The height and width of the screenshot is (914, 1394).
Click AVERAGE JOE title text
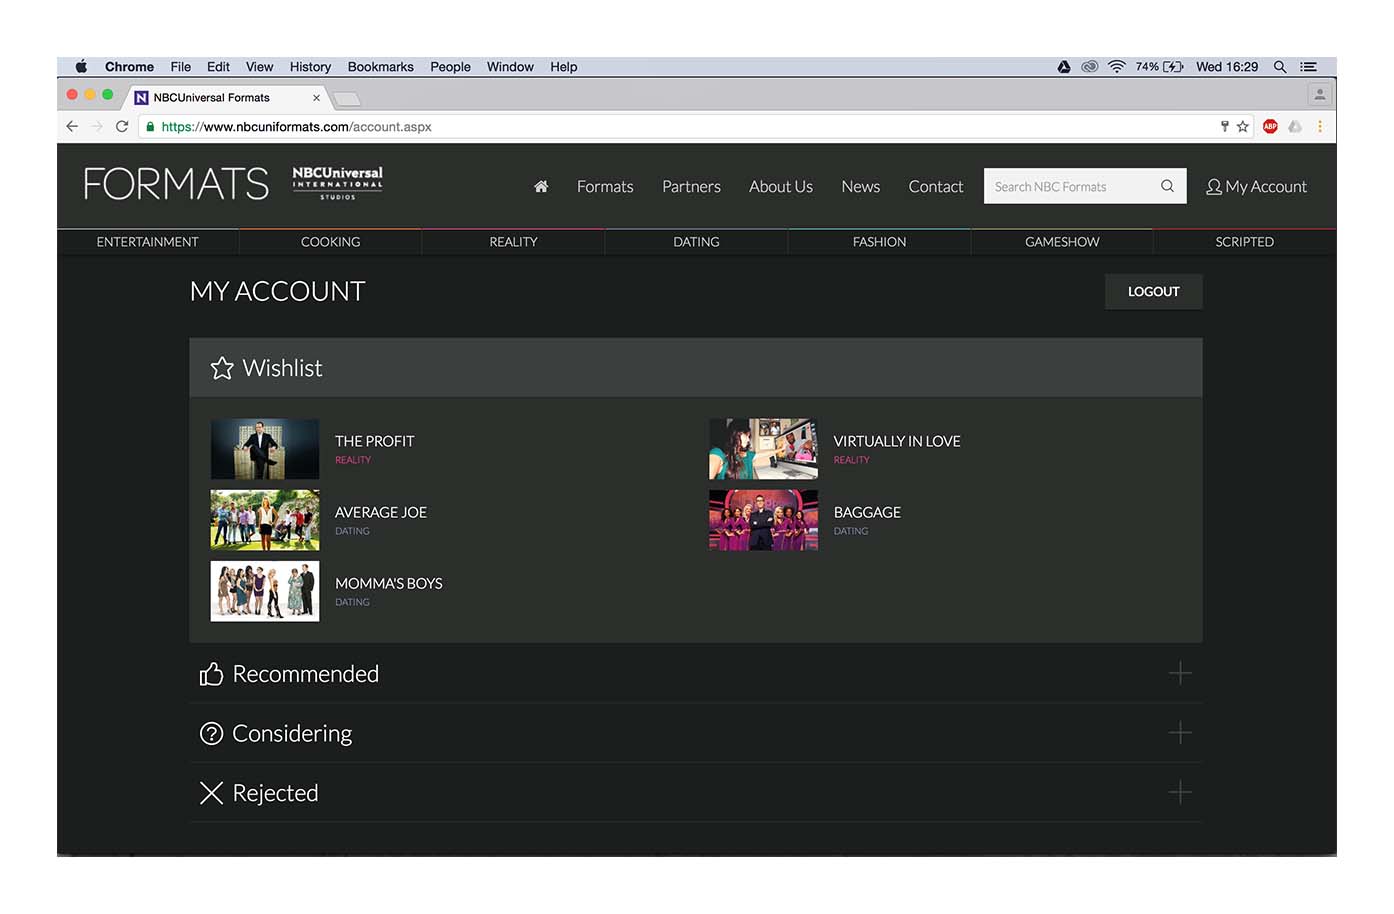click(x=381, y=512)
